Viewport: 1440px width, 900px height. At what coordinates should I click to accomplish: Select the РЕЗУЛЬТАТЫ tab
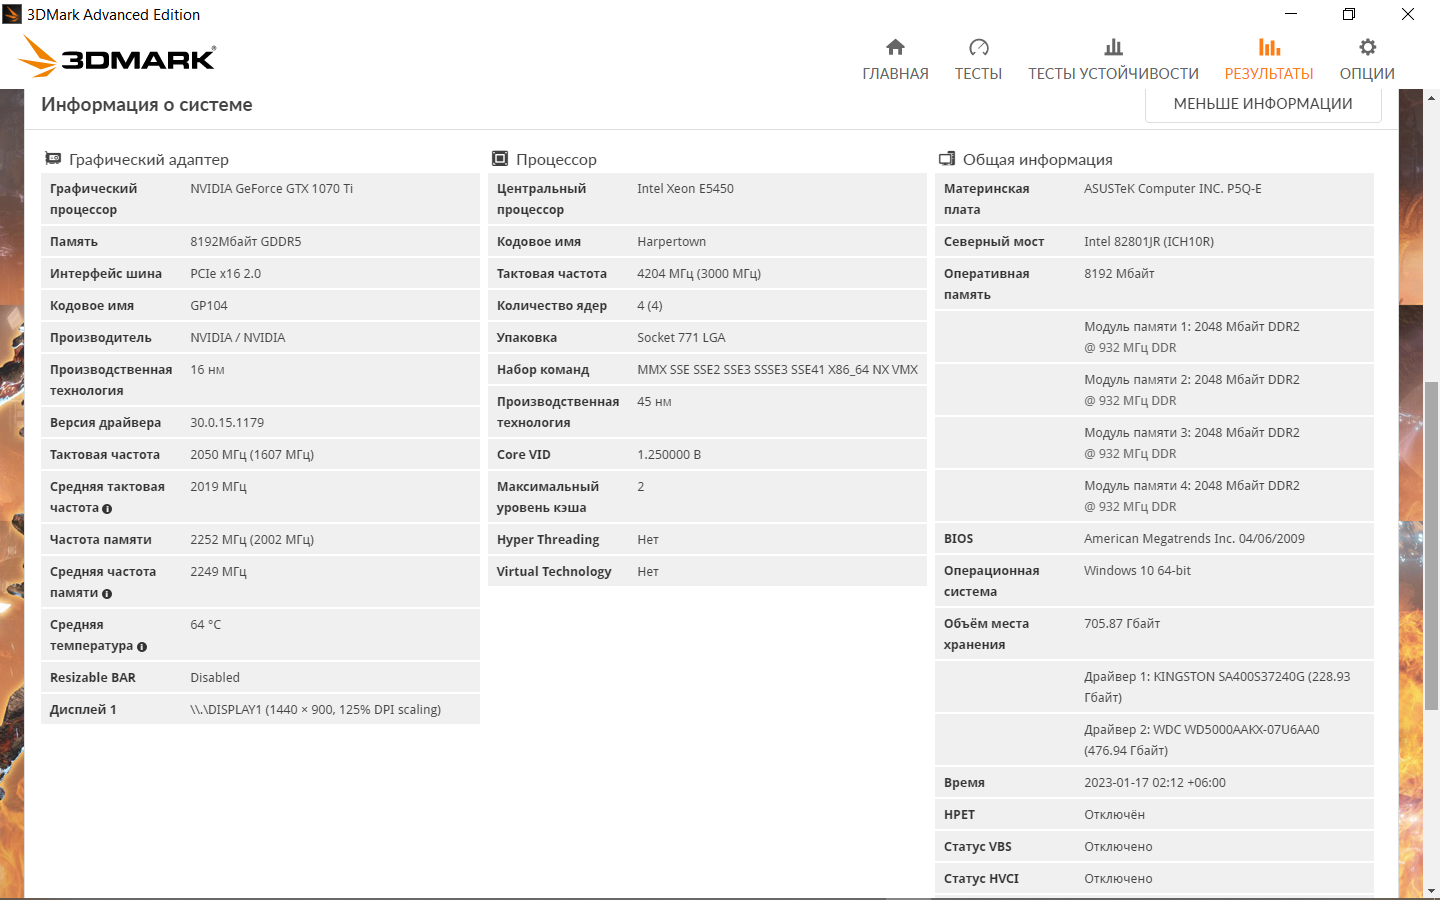click(x=1269, y=61)
